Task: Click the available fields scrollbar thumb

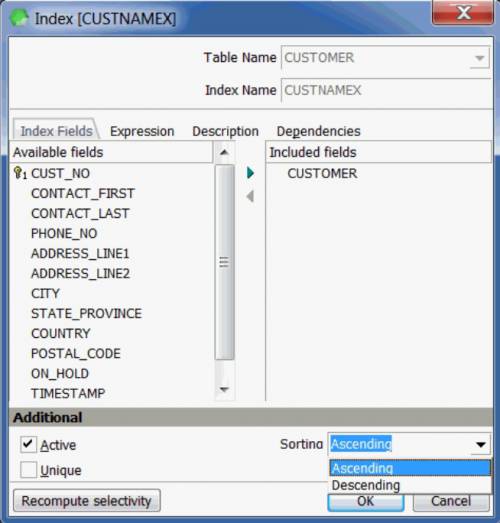Action: pos(224,262)
